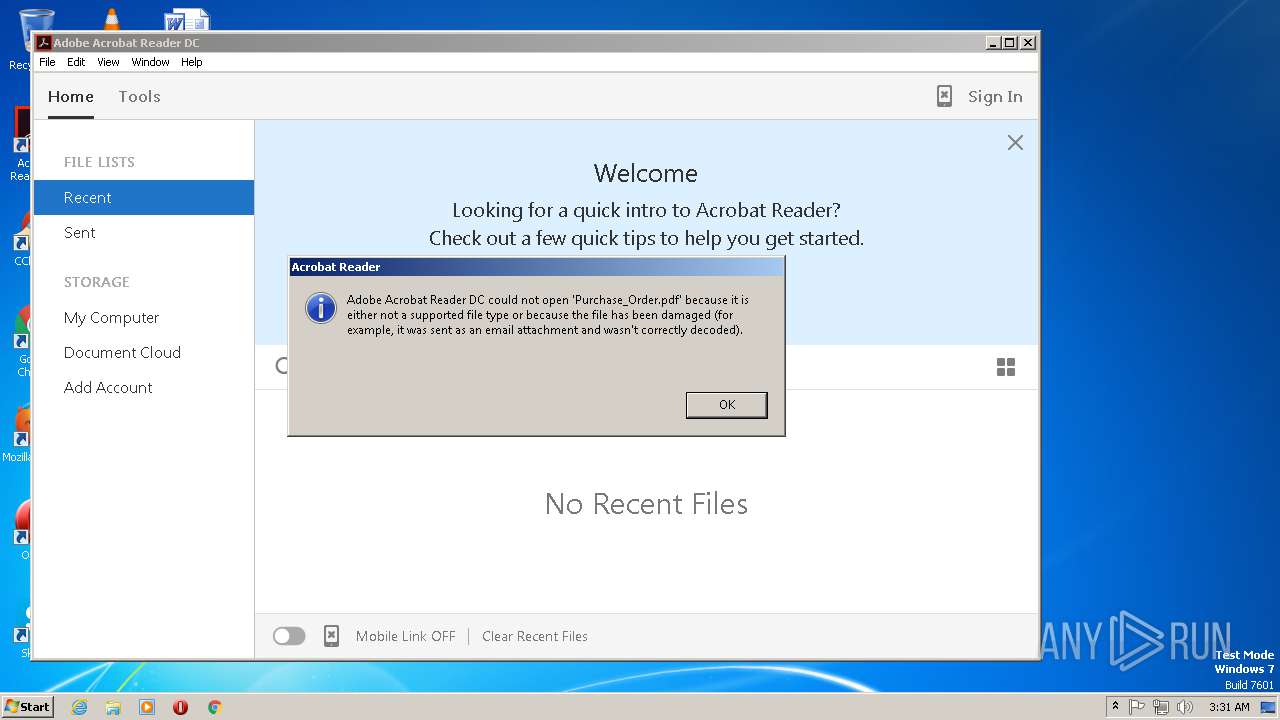1280x720 pixels.
Task: Open the Word document on the desktop
Action: click(x=187, y=19)
